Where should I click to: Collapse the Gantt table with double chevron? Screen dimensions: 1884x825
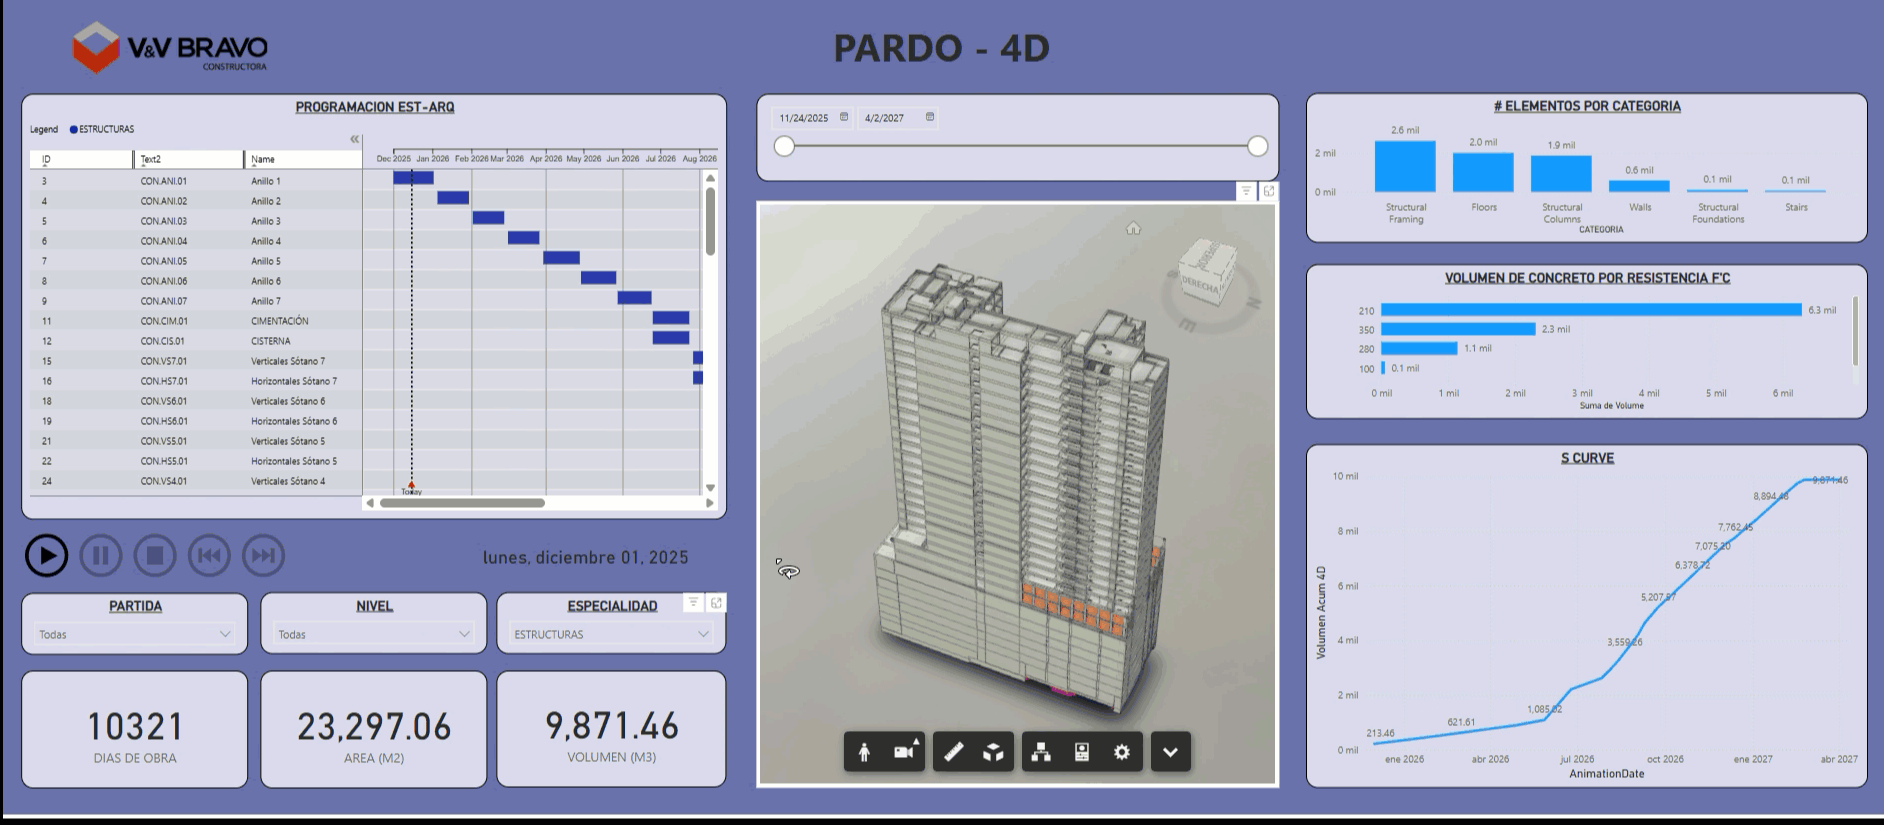354,139
